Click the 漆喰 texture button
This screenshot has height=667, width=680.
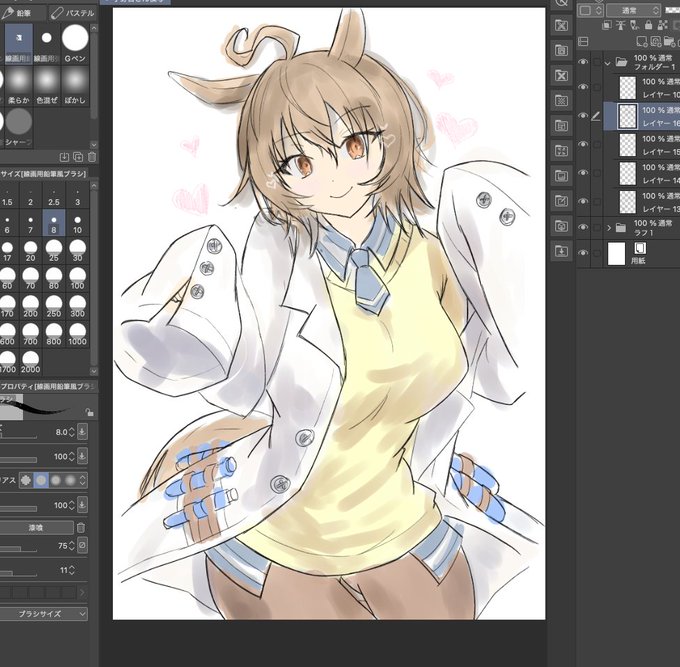[36, 528]
